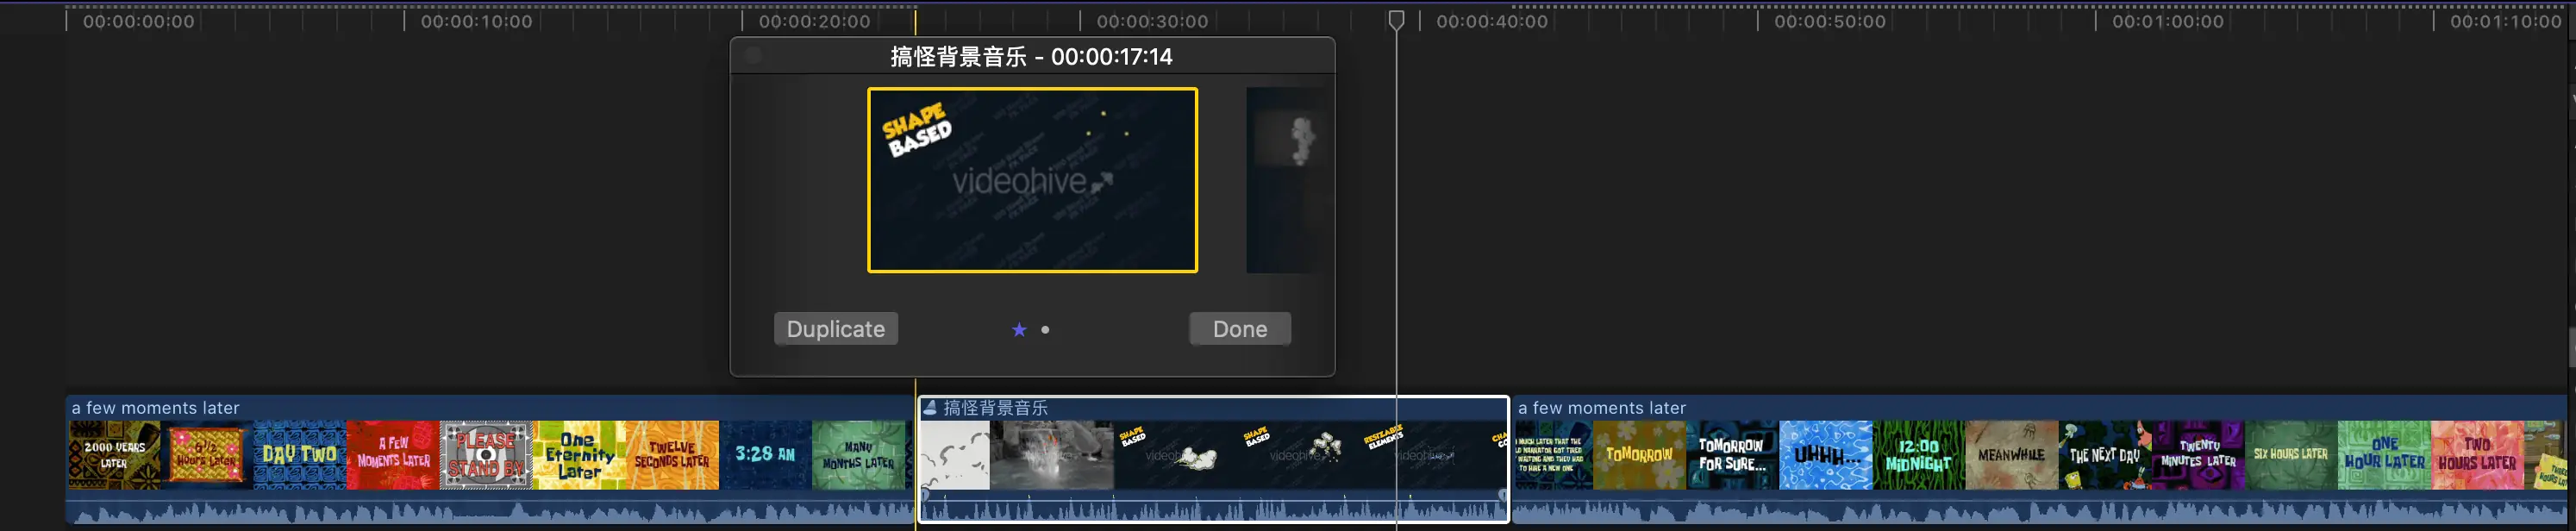Viewport: 2576px width, 531px height.
Task: Select the first 'a few moments later' clip title
Action: pyautogui.click(x=155, y=408)
